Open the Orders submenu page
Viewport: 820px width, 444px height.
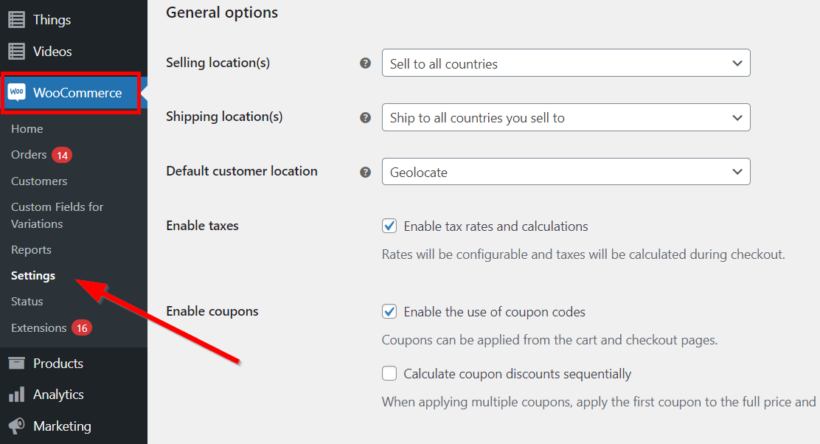tap(29, 155)
